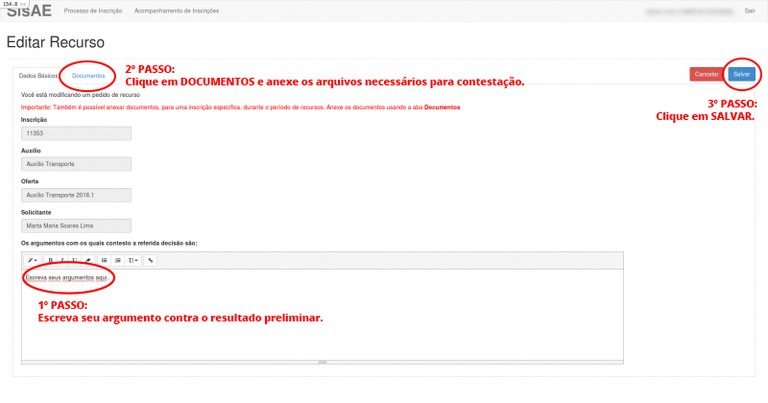Click the eraser clear-formatting icon

point(88,260)
